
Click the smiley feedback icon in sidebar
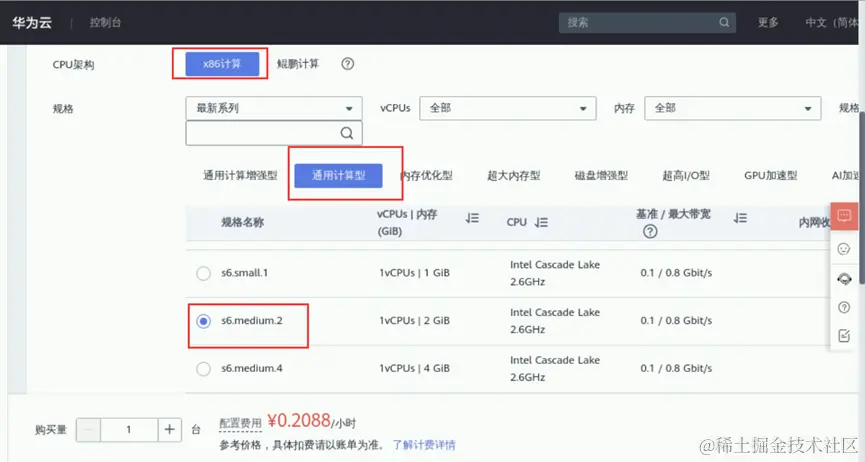[844, 249]
